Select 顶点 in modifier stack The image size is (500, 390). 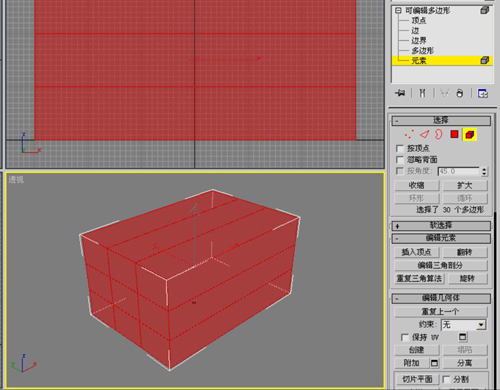tap(419, 21)
